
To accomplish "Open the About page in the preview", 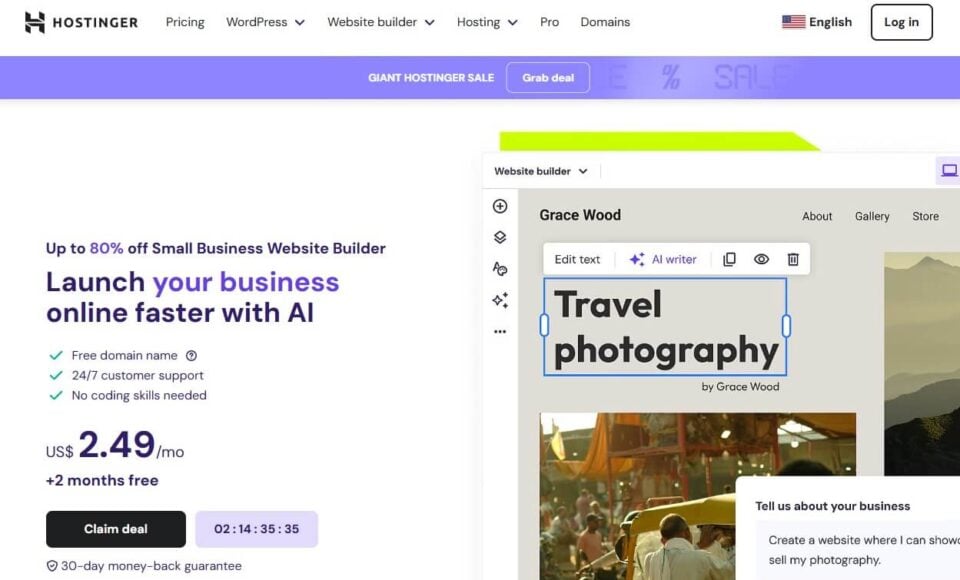I will [x=817, y=216].
